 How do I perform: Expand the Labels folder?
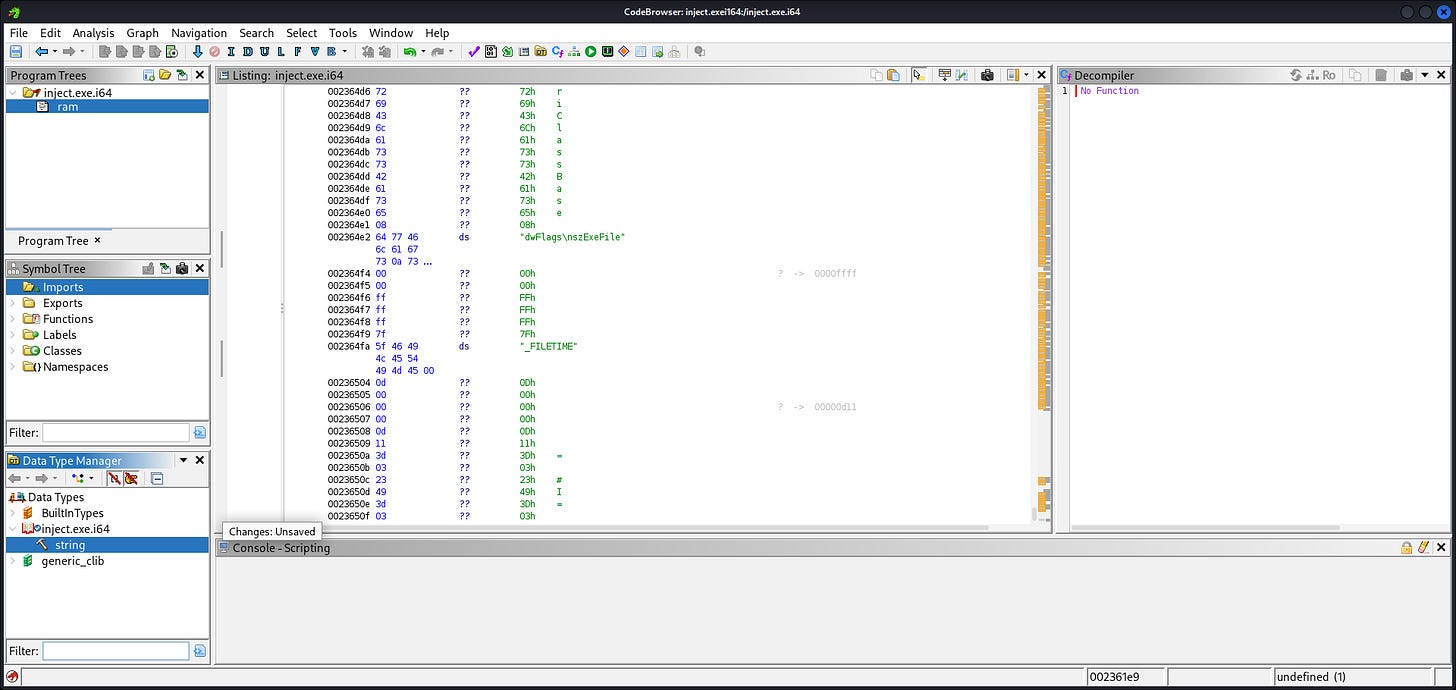click(13, 335)
